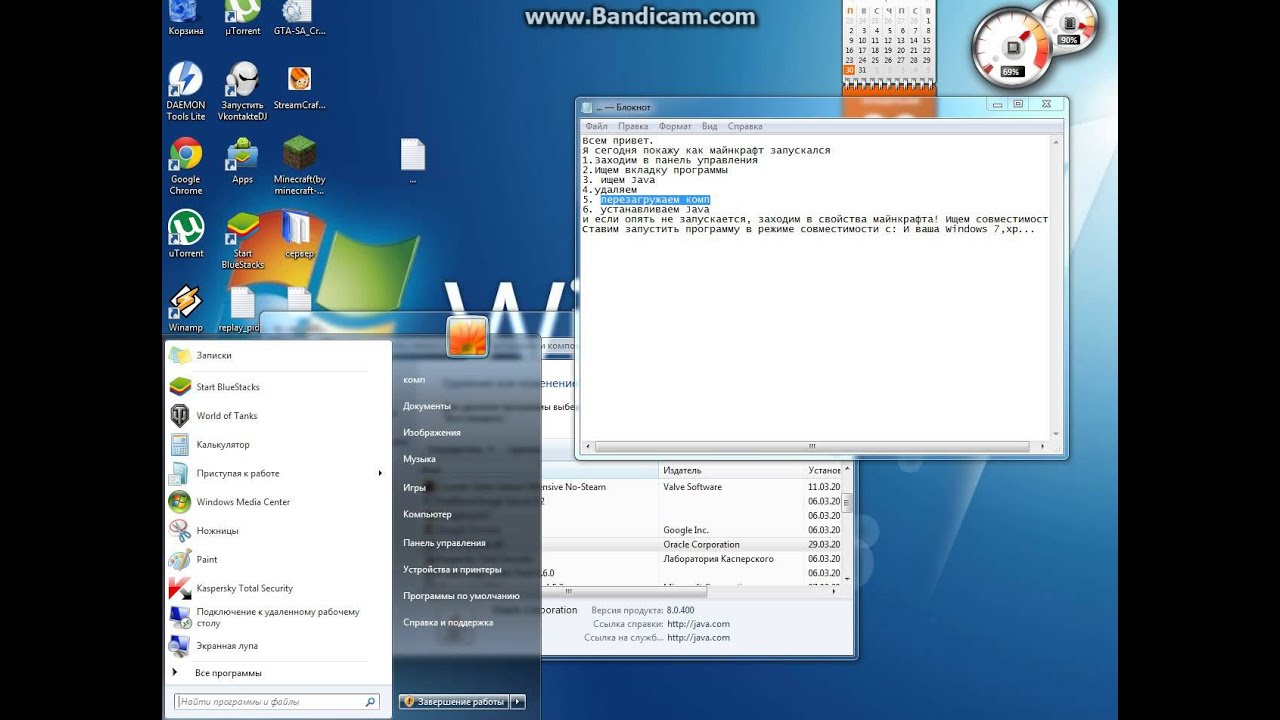The width and height of the screenshot is (1280, 720).
Task: Launch DAEMON Tools Lite desktop icon
Action: point(185,92)
